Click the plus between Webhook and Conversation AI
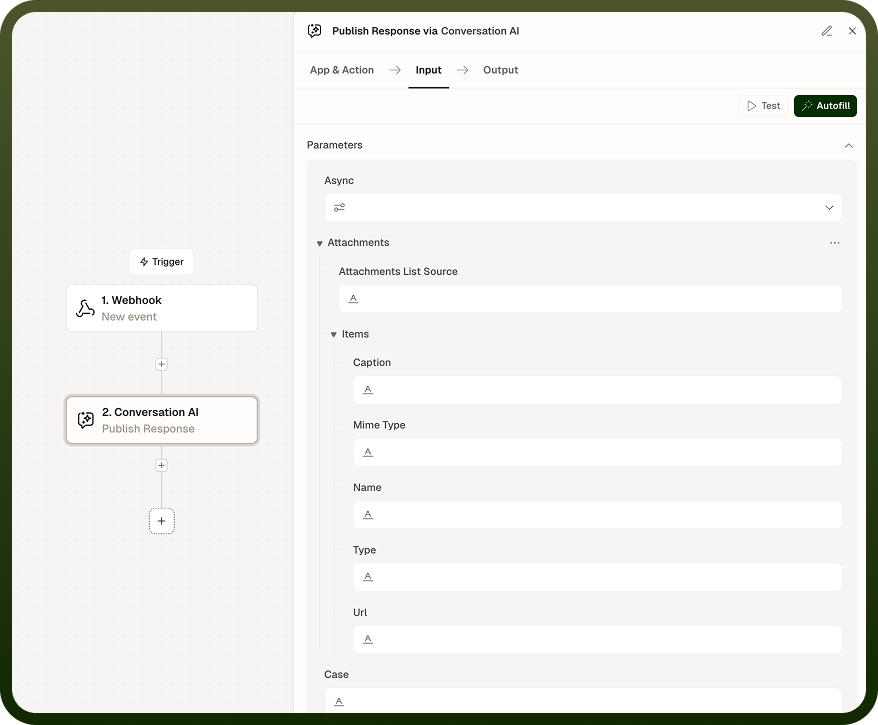 coord(161,364)
